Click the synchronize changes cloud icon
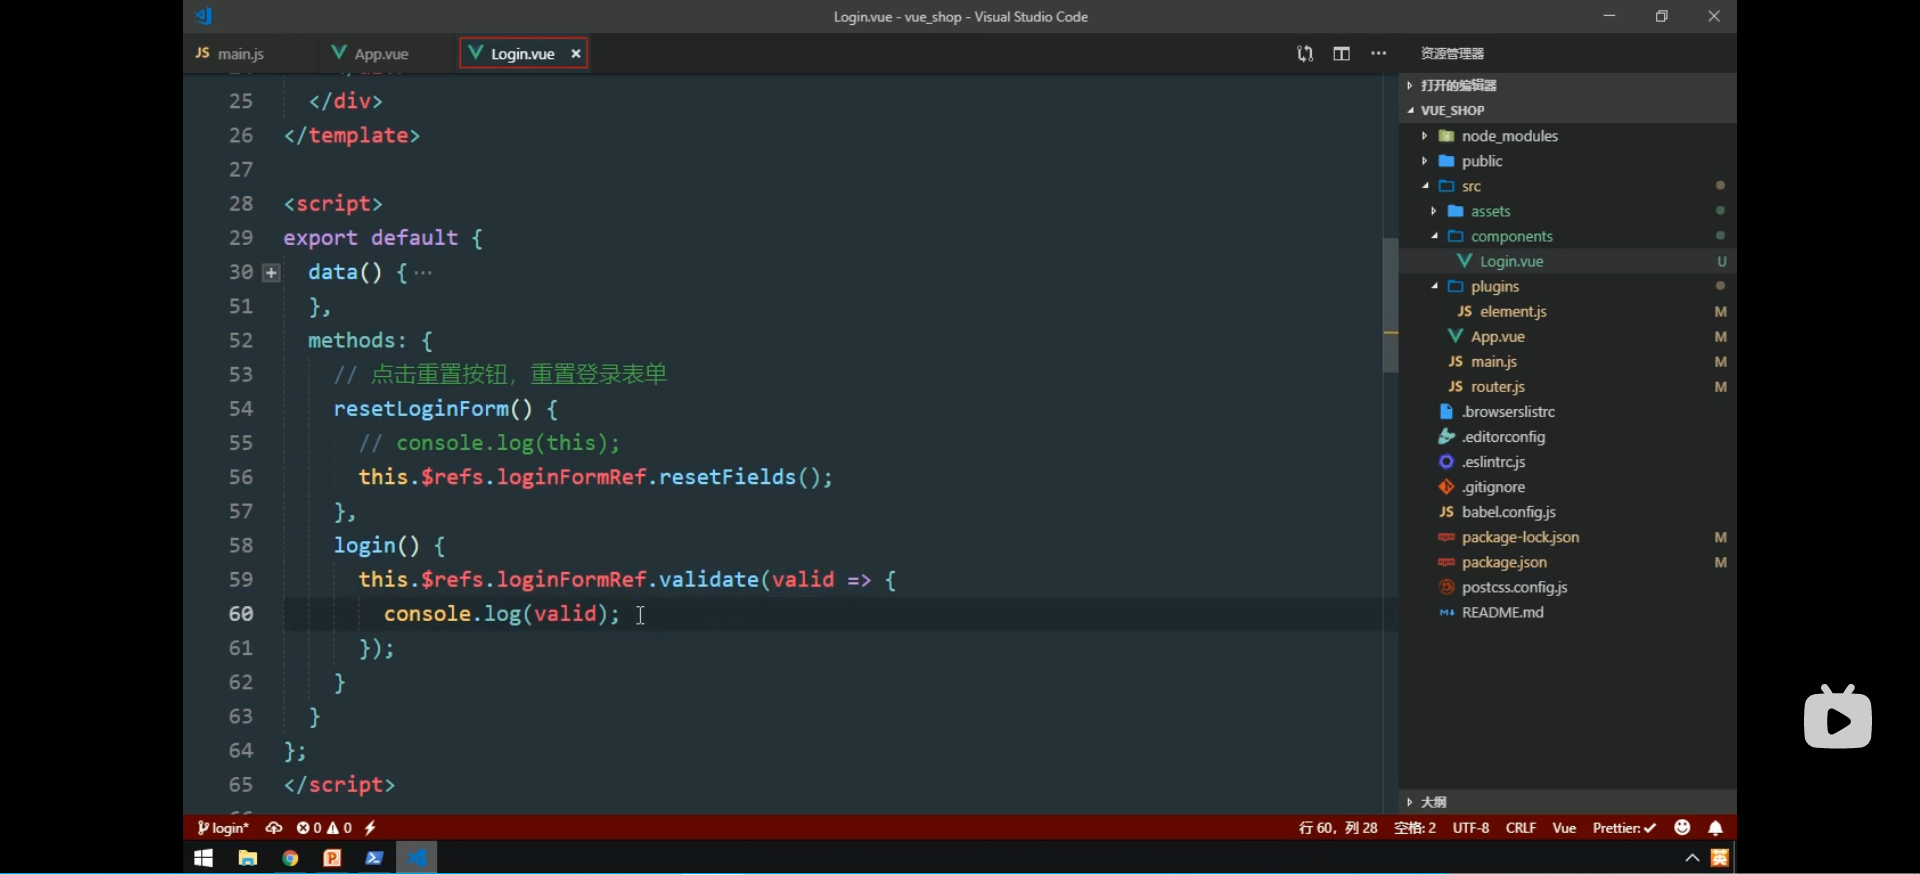The width and height of the screenshot is (1920, 875). coord(274,828)
